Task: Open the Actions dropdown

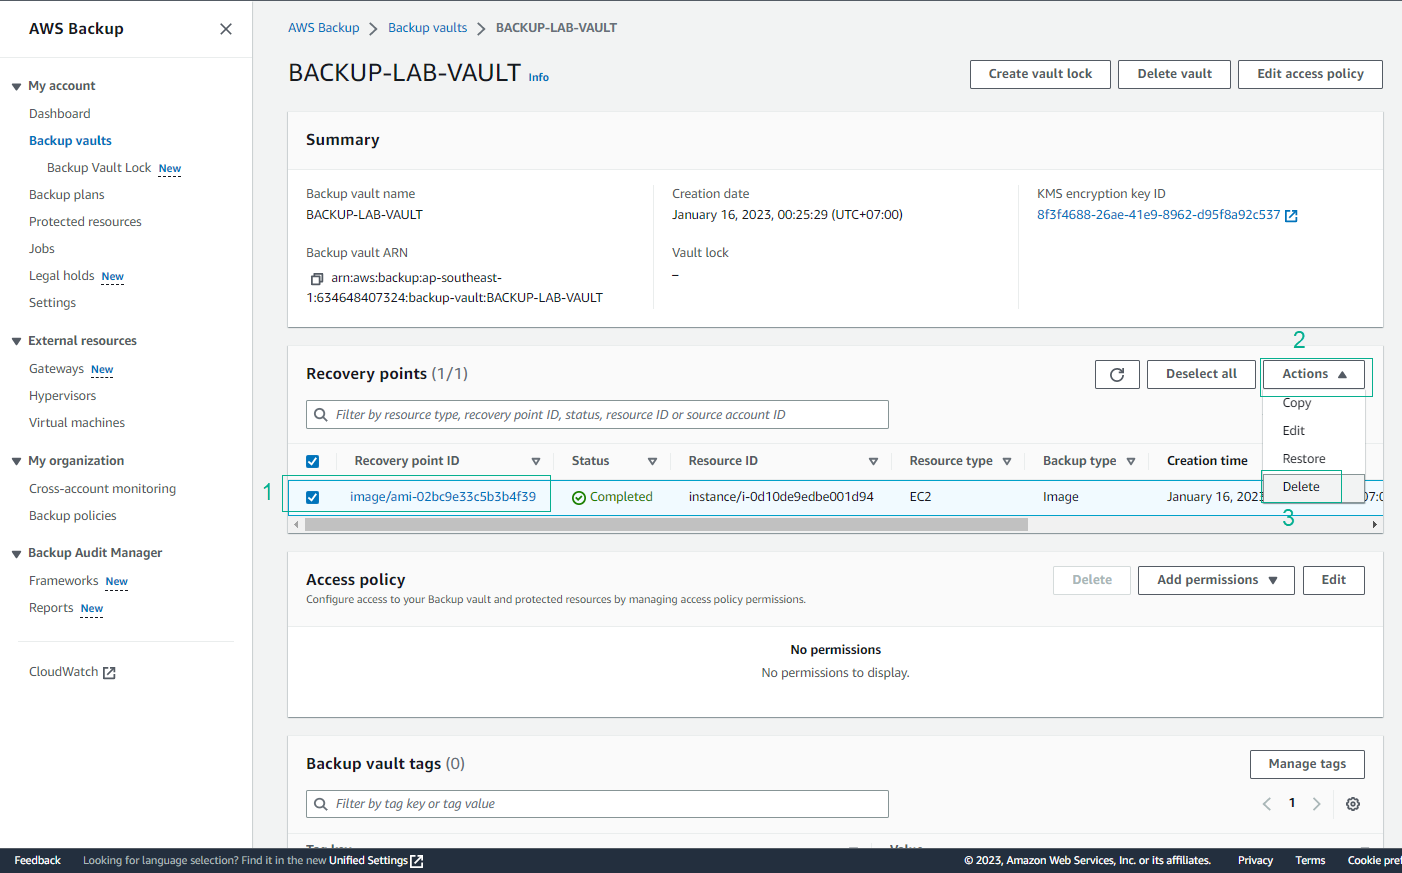Action: 1314,374
